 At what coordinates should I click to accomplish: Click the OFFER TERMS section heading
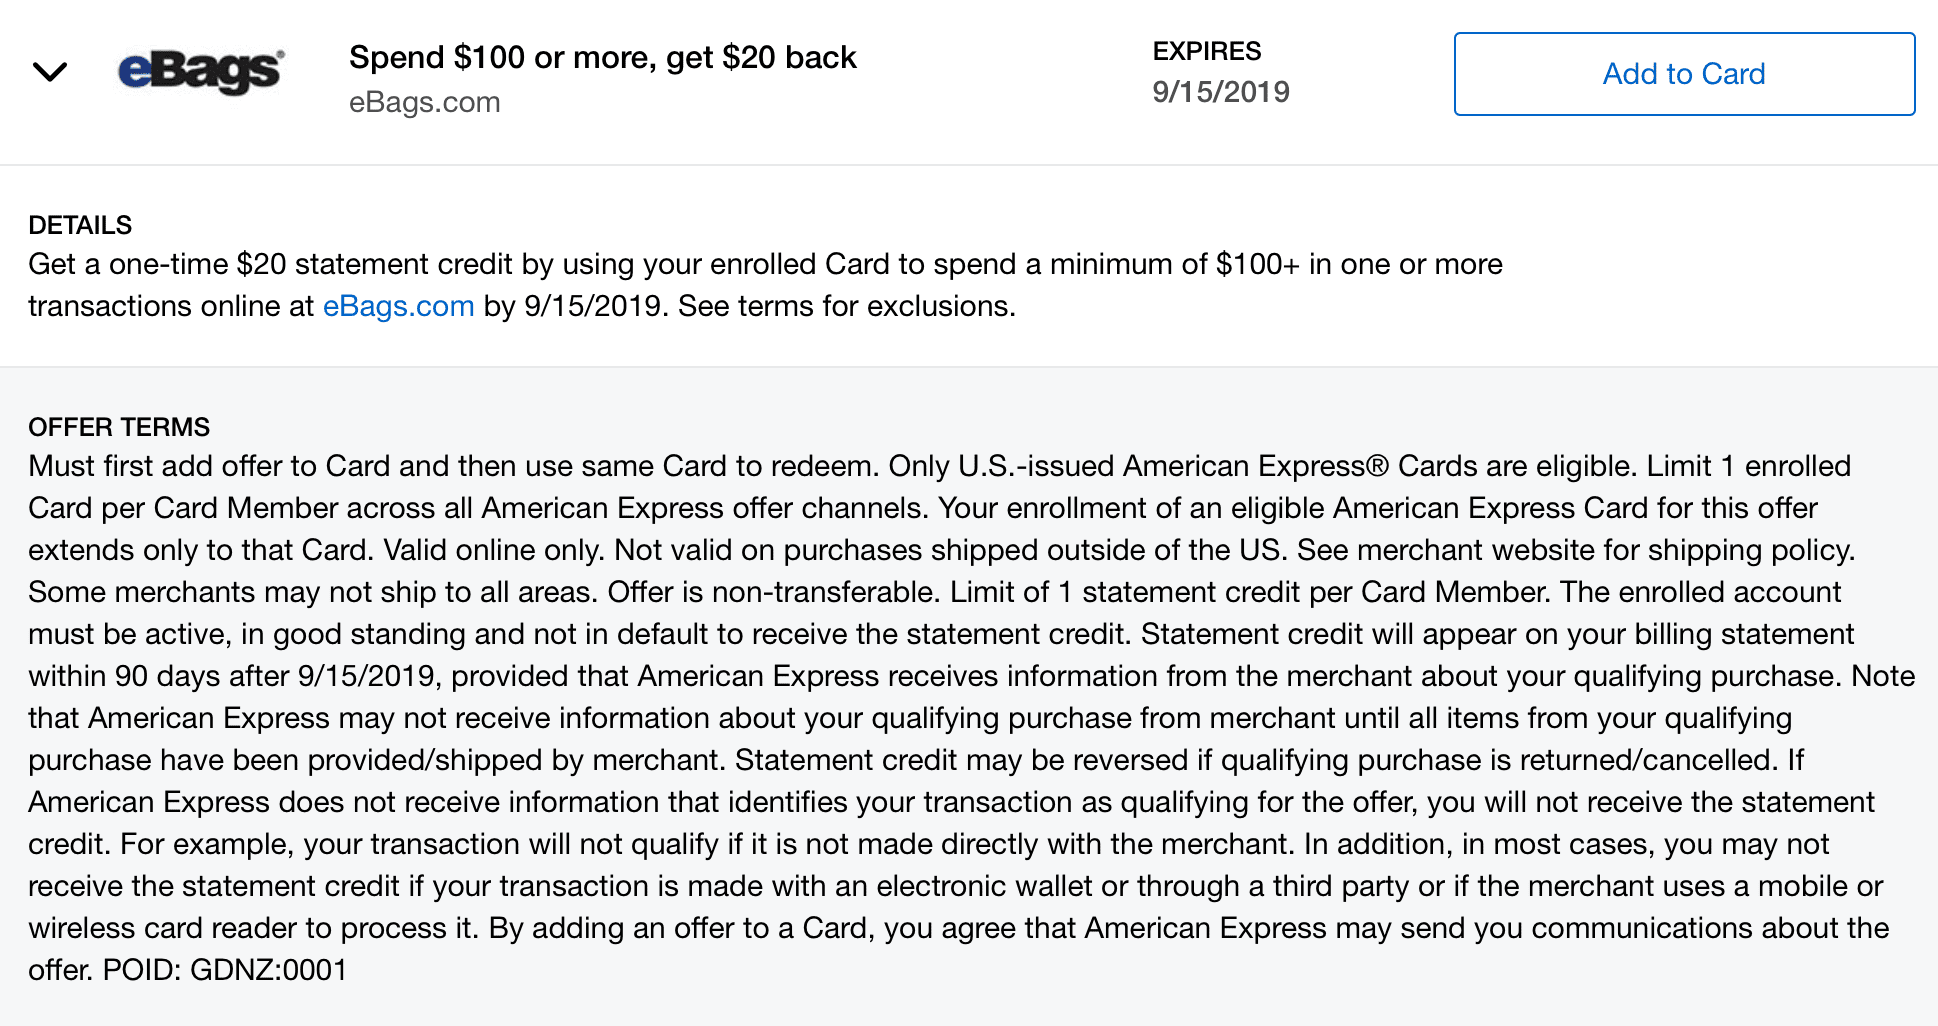[x=118, y=427]
